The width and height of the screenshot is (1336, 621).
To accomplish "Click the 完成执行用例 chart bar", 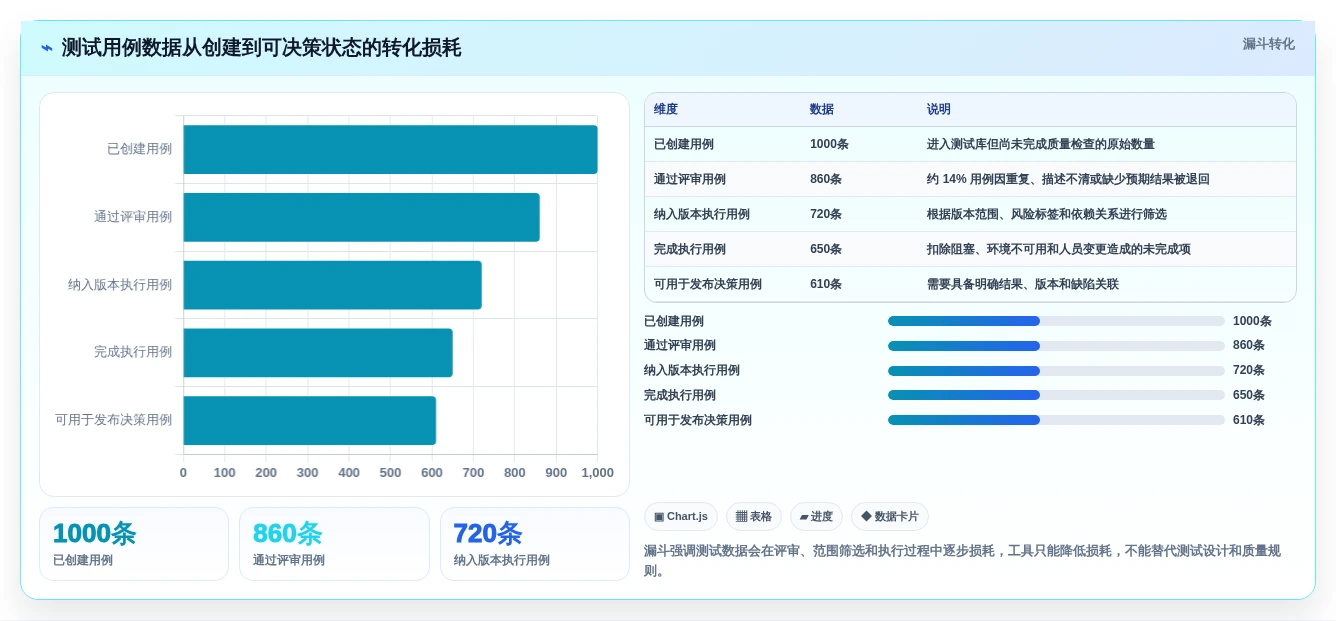I will (318, 352).
